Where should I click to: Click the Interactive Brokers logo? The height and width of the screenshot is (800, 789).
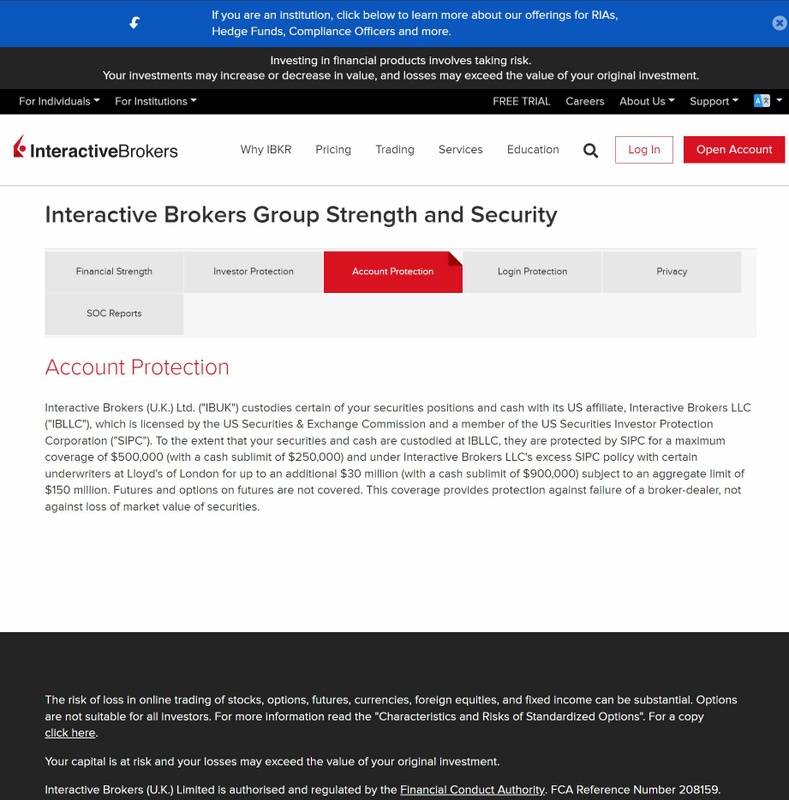pyautogui.click(x=96, y=149)
